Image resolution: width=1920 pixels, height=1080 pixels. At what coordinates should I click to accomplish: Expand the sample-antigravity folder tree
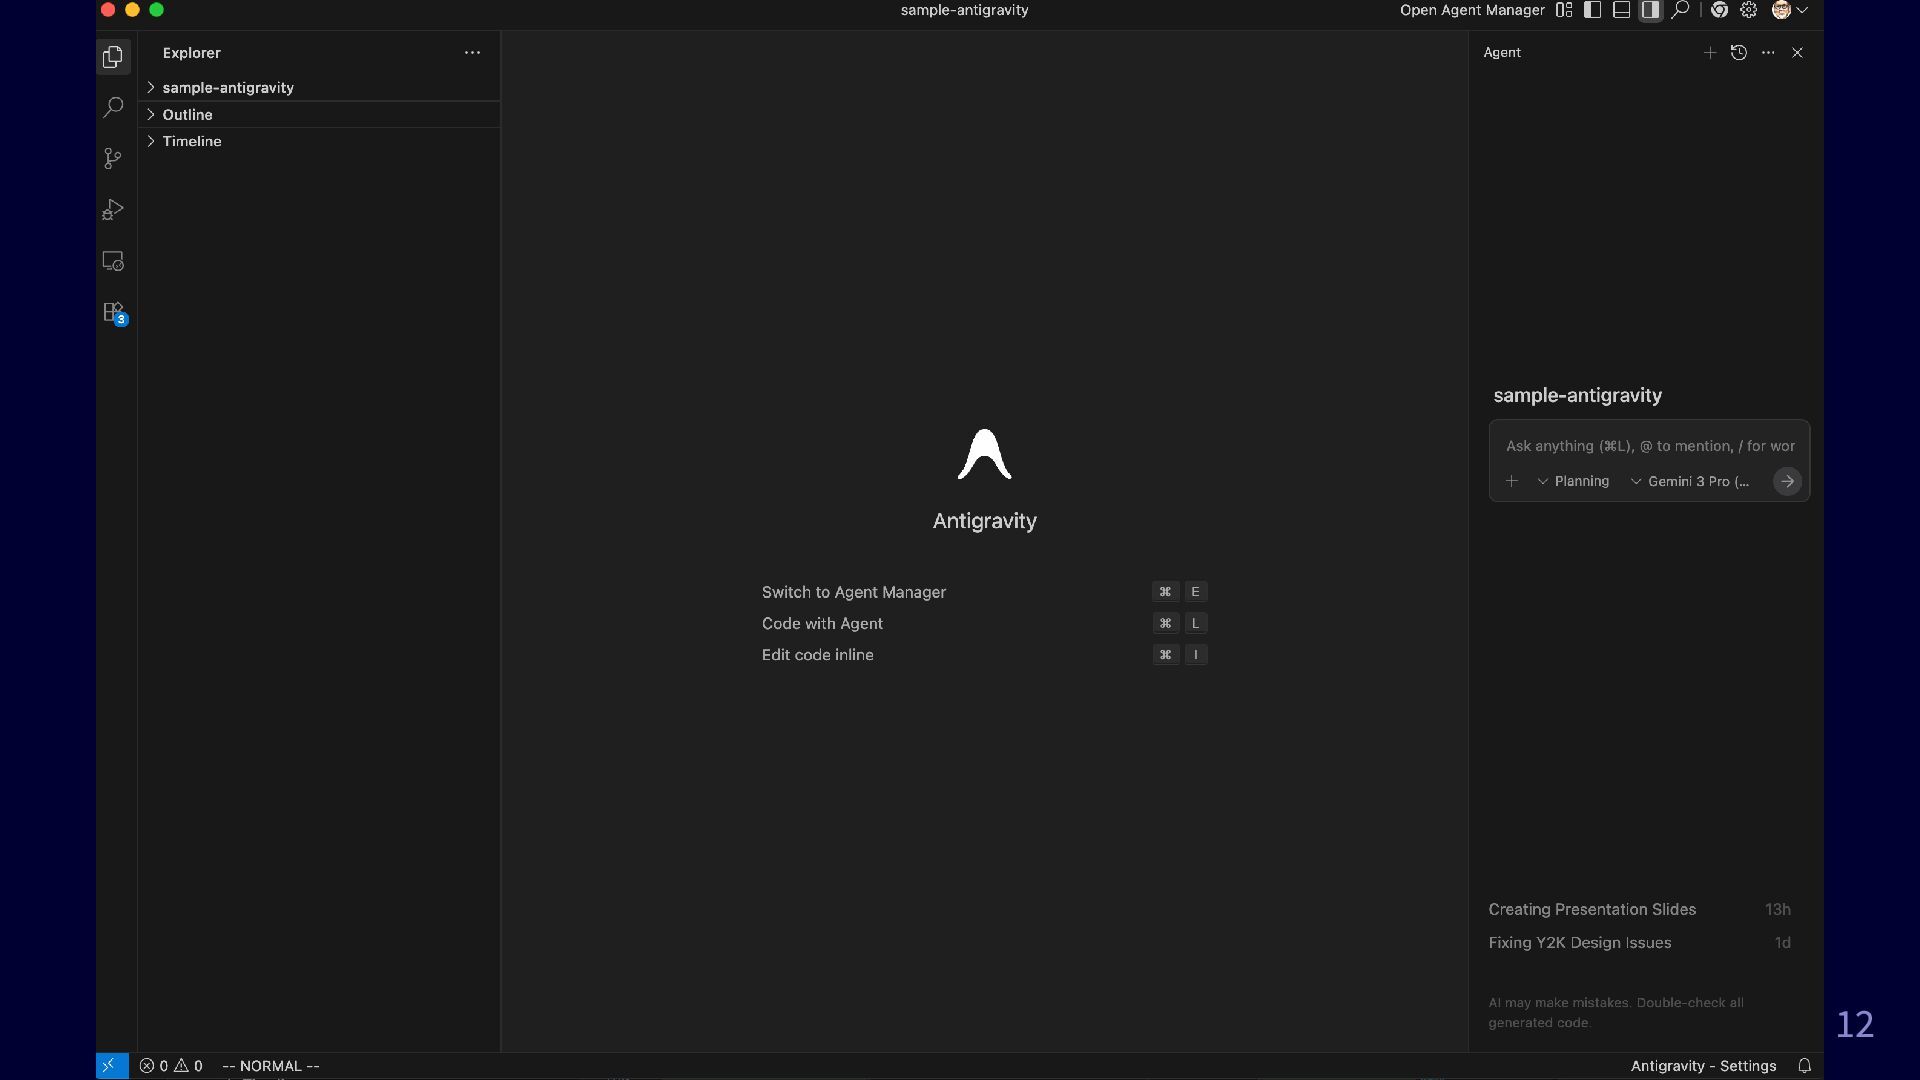pos(228,88)
